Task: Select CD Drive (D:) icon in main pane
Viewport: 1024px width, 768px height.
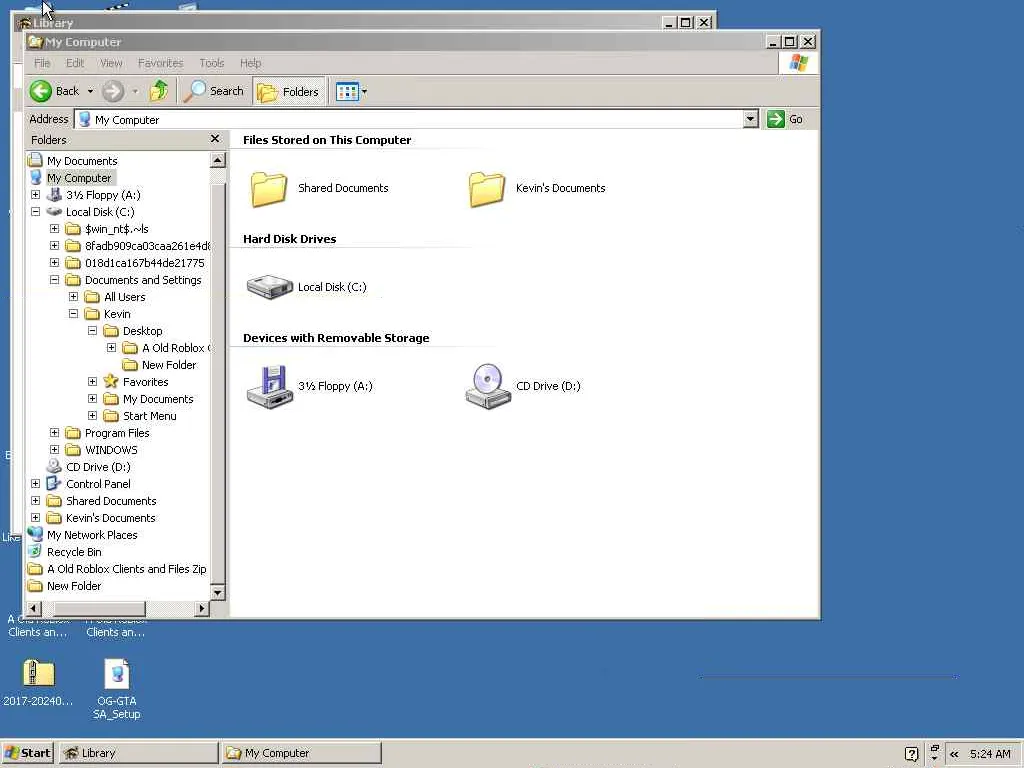Action: 488,386
